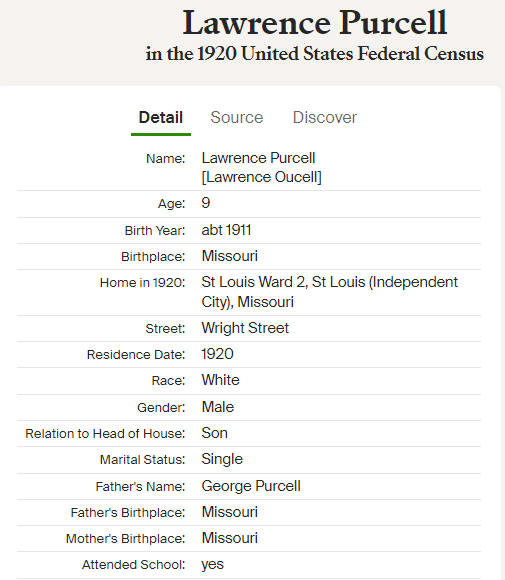The width and height of the screenshot is (505, 580).
Task: Click the relation value Son
Action: pos(214,433)
